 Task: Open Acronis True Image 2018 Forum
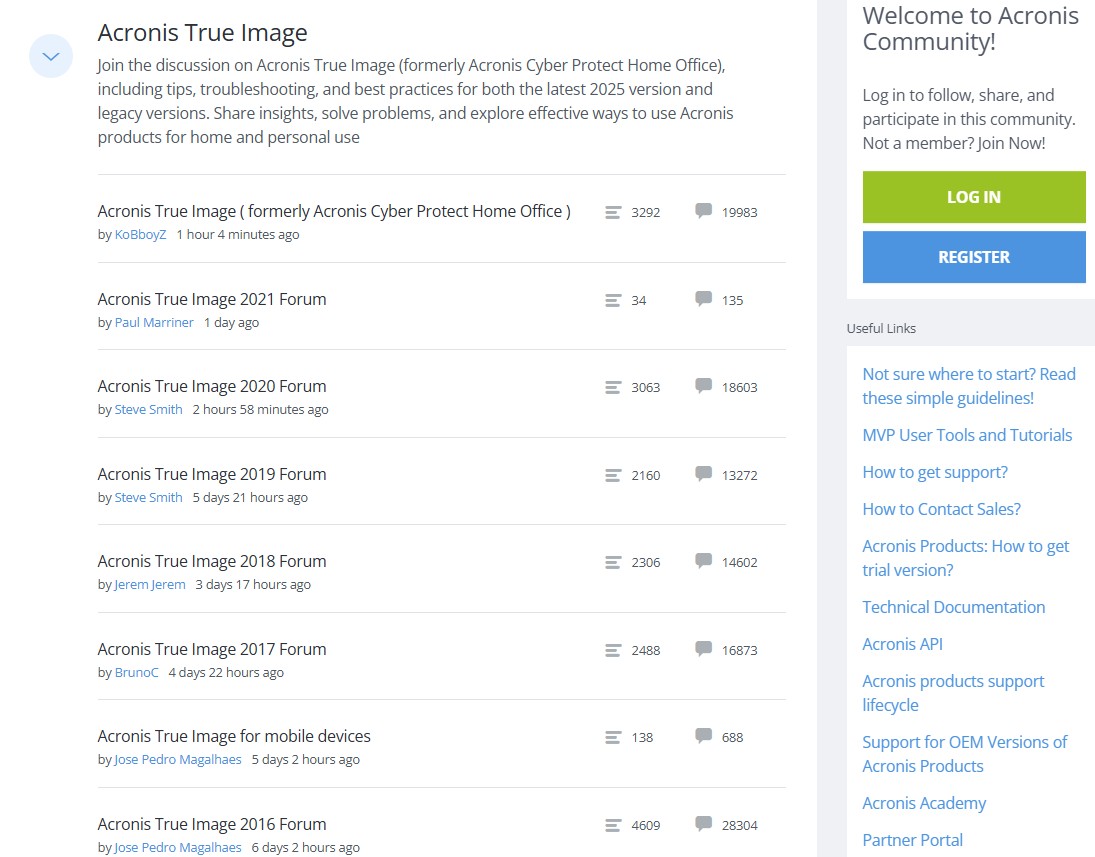click(x=212, y=562)
